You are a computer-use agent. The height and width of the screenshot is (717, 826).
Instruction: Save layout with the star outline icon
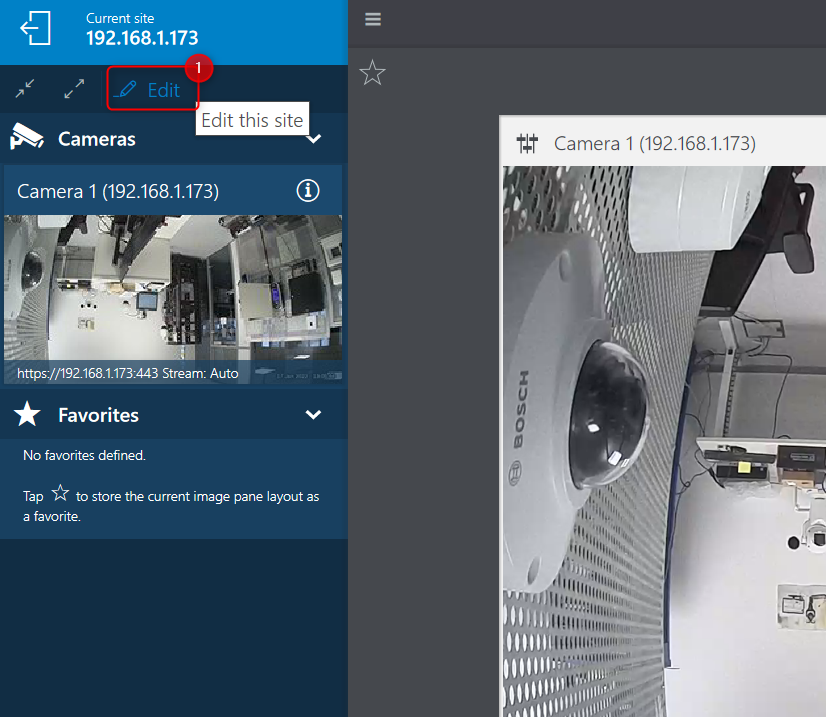(372, 72)
